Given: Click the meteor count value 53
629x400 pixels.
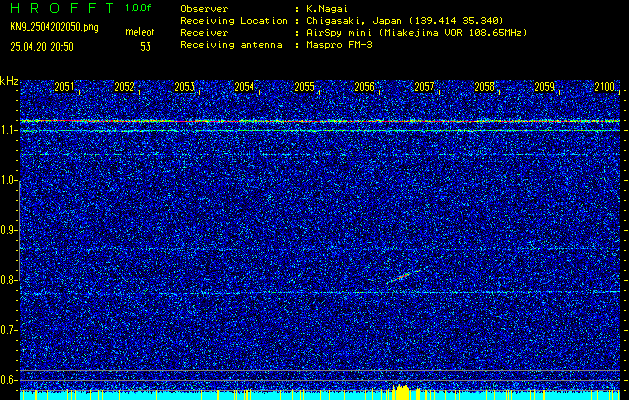Looking at the screenshot, I should (x=145, y=47).
